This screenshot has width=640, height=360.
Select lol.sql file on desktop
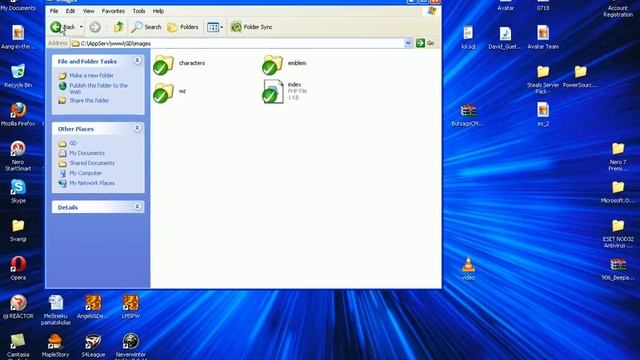pos(468,38)
